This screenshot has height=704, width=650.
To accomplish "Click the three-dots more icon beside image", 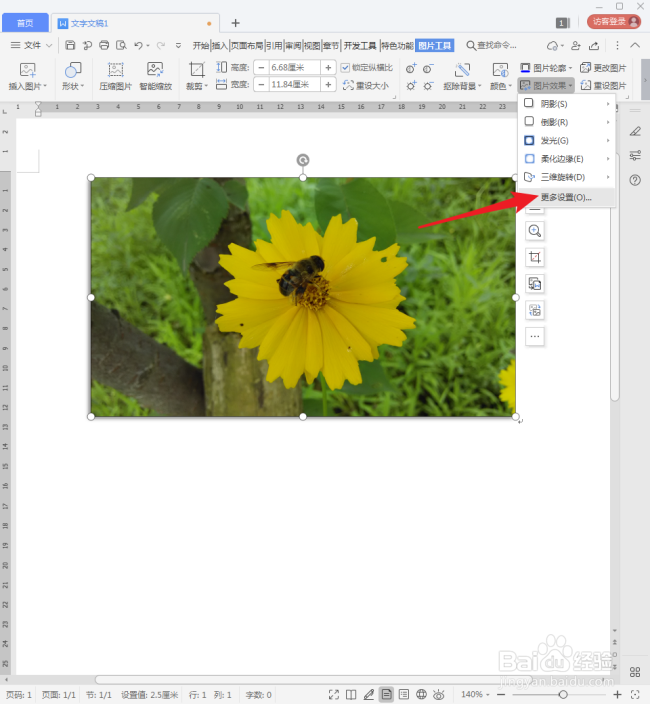I will (535, 336).
